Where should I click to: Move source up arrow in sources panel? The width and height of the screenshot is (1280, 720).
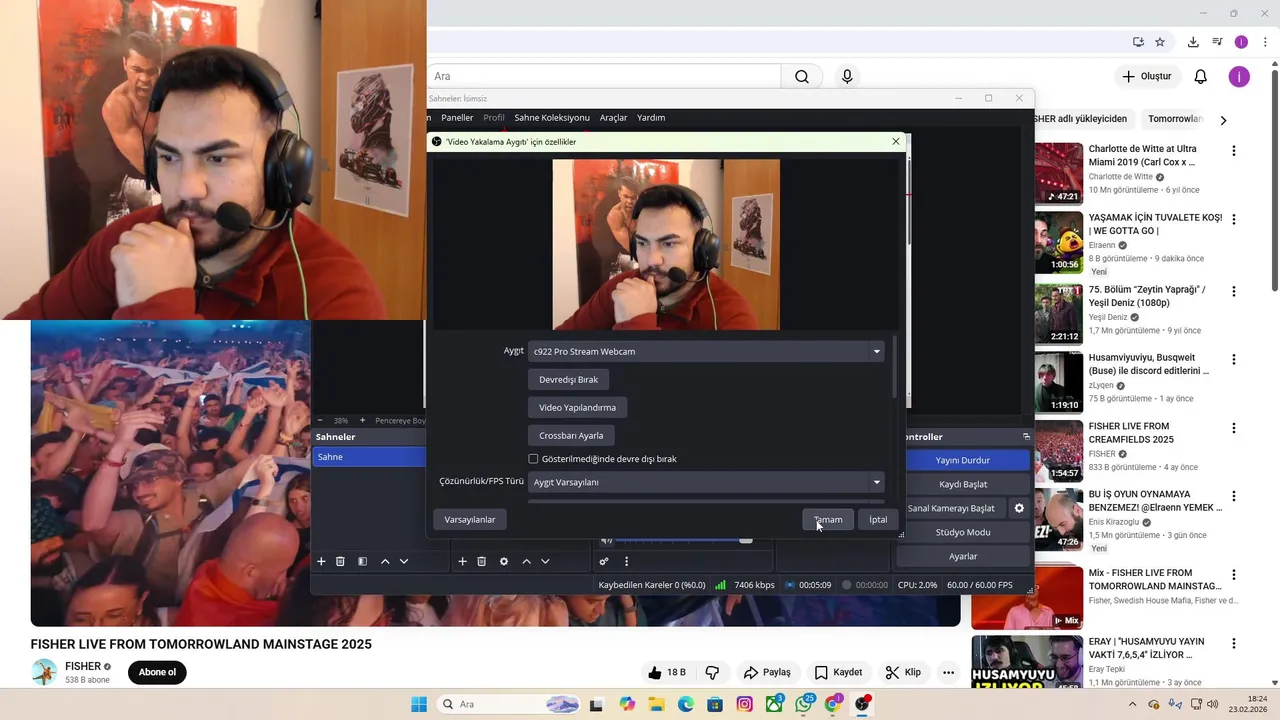click(526, 561)
